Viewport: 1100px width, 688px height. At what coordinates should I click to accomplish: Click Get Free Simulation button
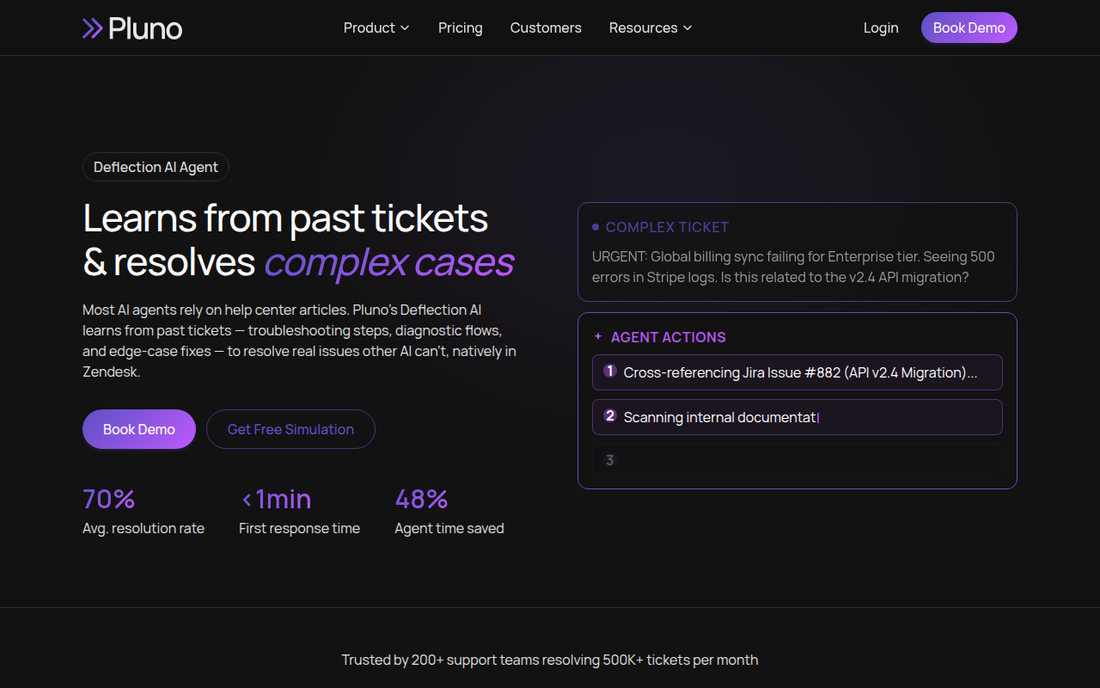290,429
